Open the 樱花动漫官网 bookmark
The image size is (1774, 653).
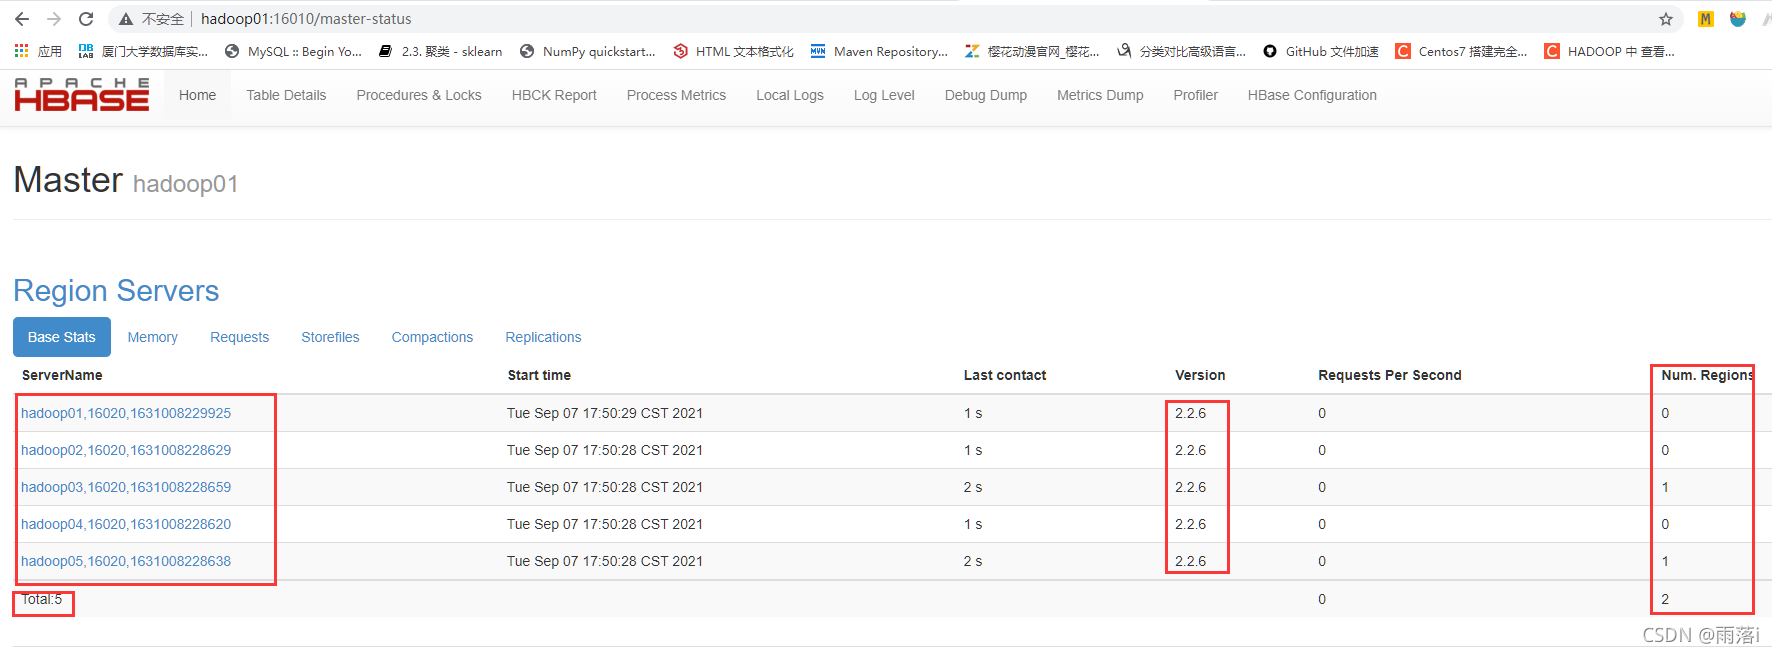click(1032, 51)
